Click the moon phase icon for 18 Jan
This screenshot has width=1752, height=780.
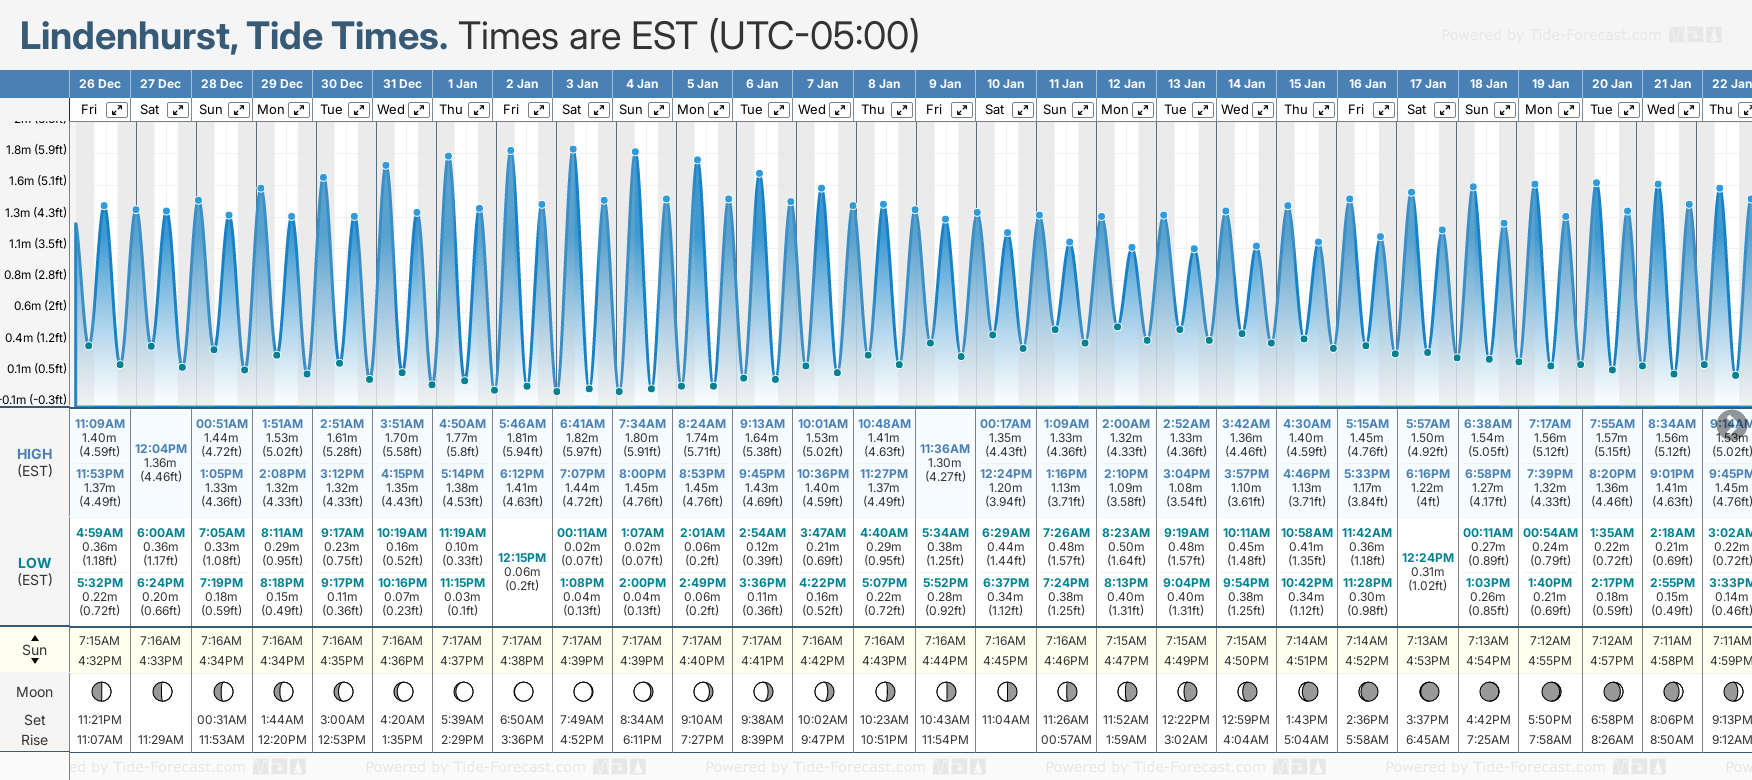(1489, 691)
